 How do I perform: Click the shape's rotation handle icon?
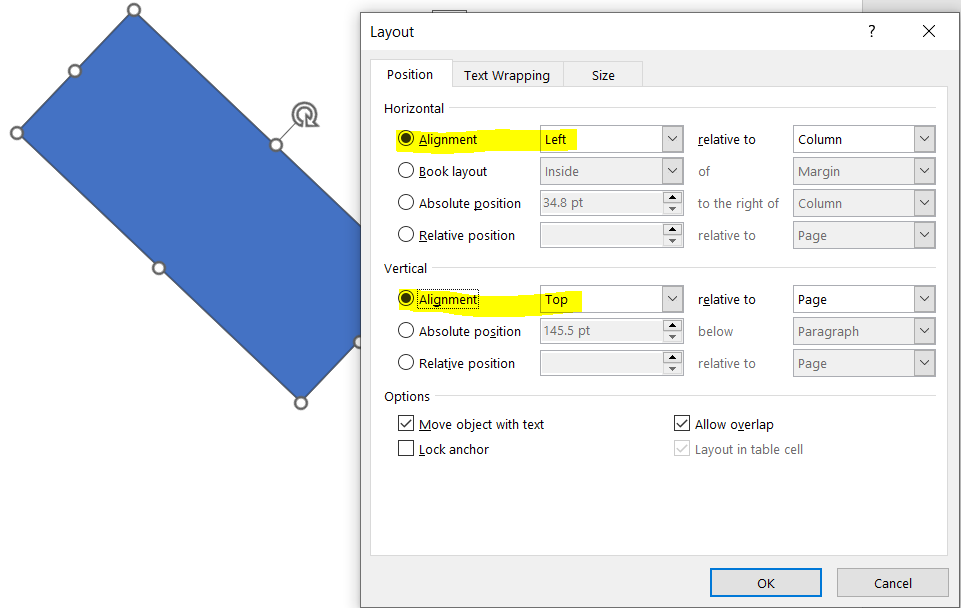(306, 115)
